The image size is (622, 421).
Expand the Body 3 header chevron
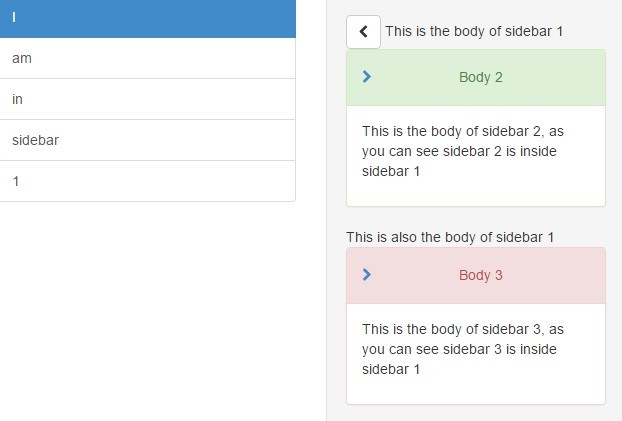pos(367,274)
